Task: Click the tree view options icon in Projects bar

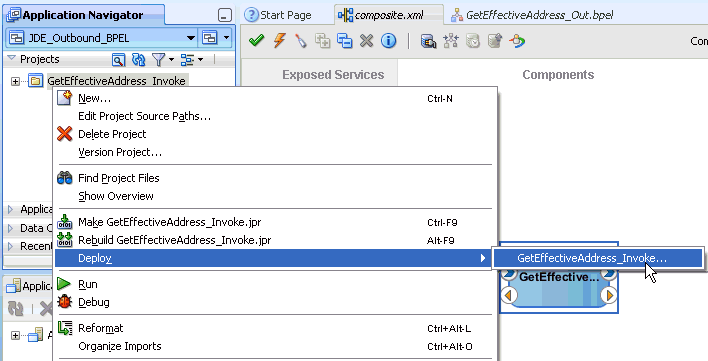Action: pyautogui.click(x=187, y=60)
